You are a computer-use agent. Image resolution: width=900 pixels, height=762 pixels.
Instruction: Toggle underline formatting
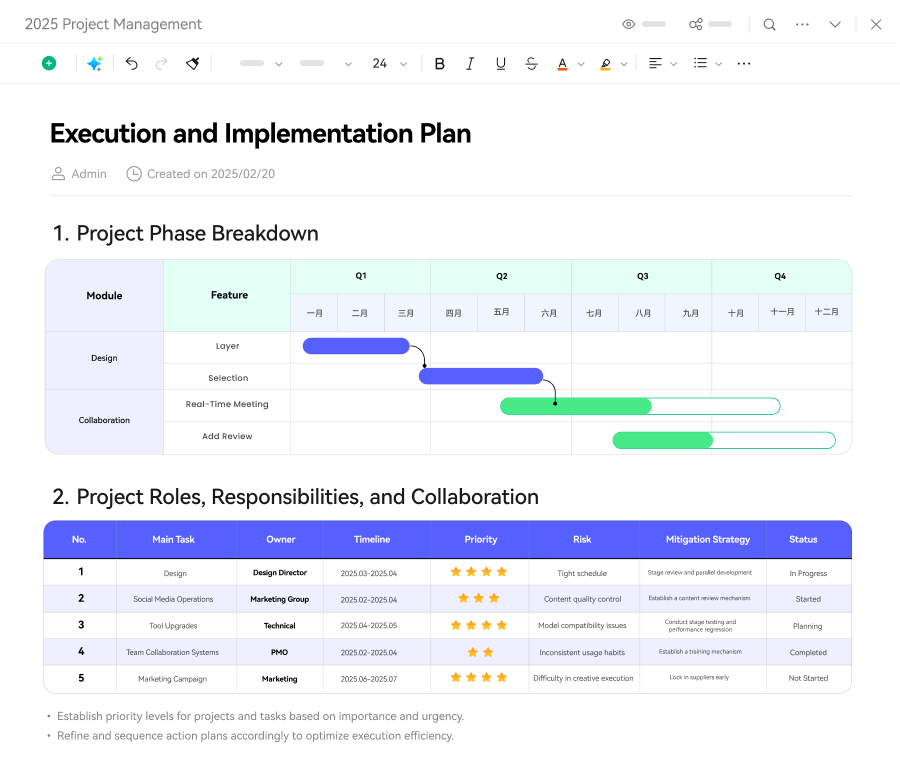point(501,64)
